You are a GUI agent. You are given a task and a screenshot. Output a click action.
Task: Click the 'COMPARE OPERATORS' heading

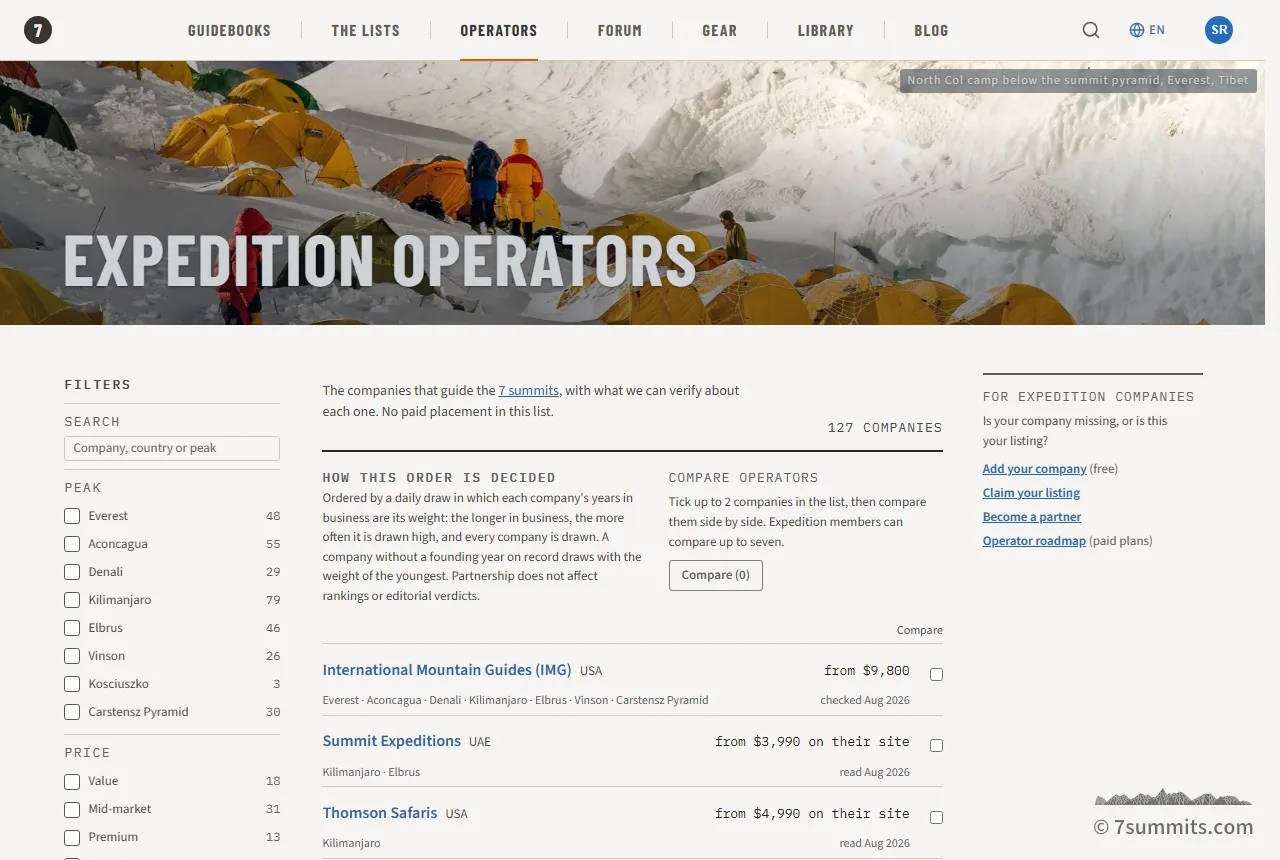pyautogui.click(x=743, y=477)
